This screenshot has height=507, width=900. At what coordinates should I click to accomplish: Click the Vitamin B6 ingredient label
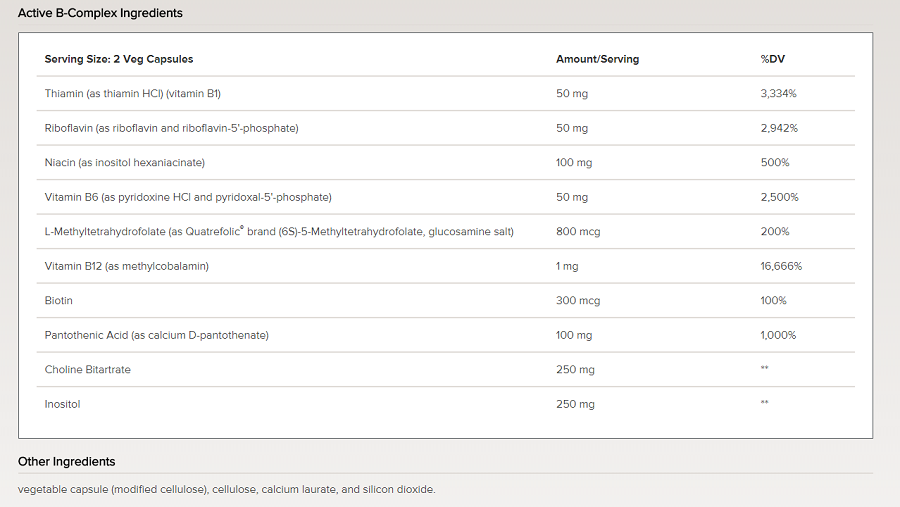(x=188, y=197)
